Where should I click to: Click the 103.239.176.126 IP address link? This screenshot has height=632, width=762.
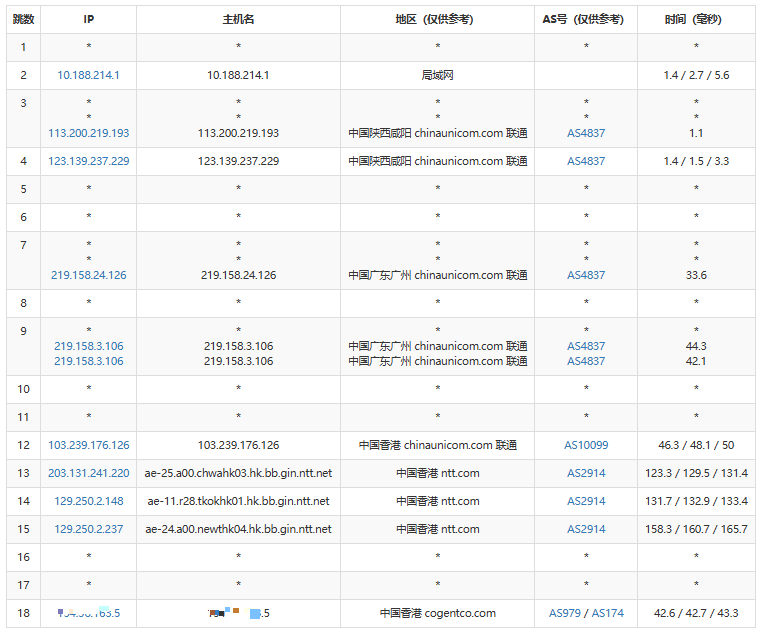(88, 445)
